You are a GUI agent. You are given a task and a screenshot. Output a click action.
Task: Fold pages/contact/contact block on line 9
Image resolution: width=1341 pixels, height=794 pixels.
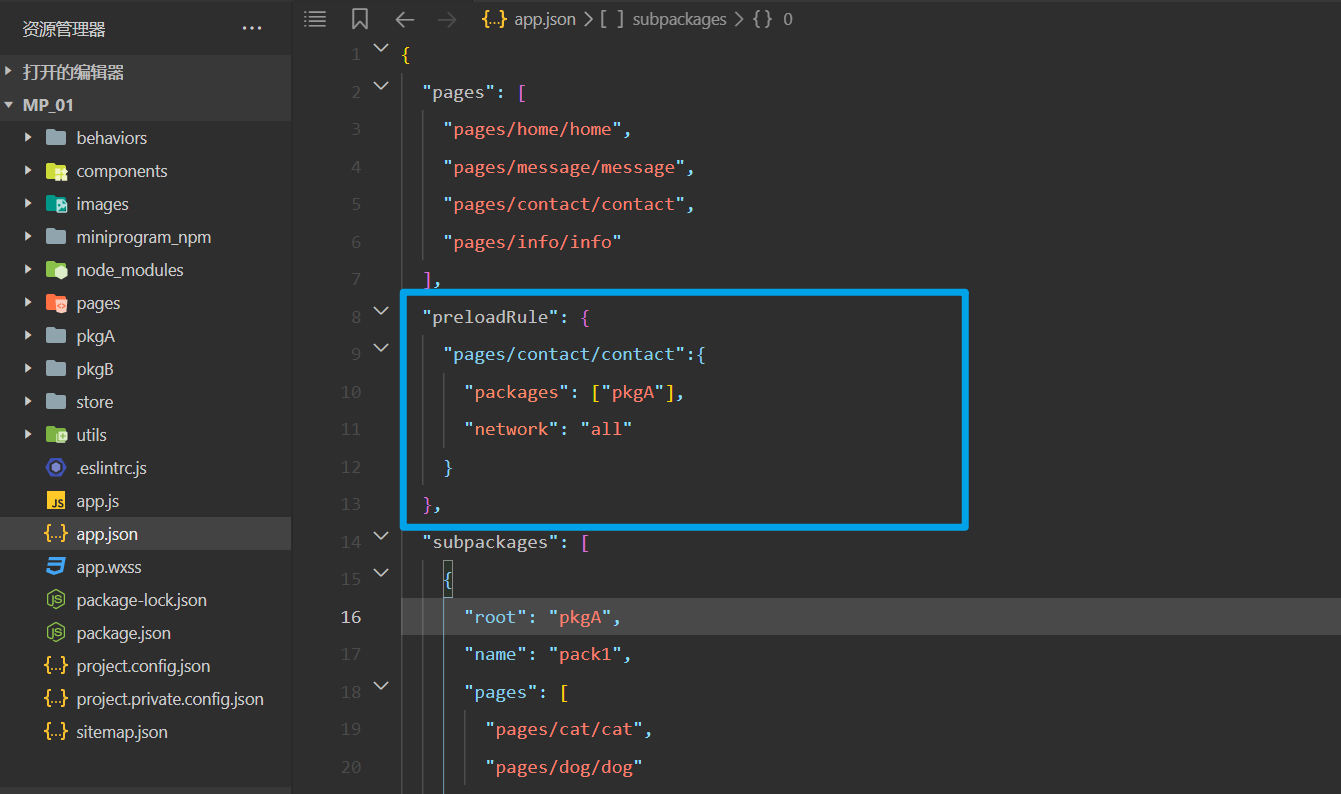click(x=380, y=348)
